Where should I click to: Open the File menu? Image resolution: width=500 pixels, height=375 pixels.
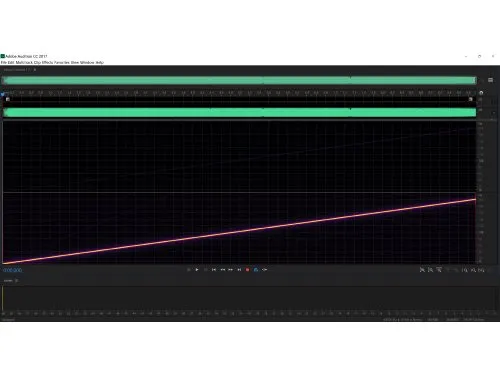pos(4,62)
